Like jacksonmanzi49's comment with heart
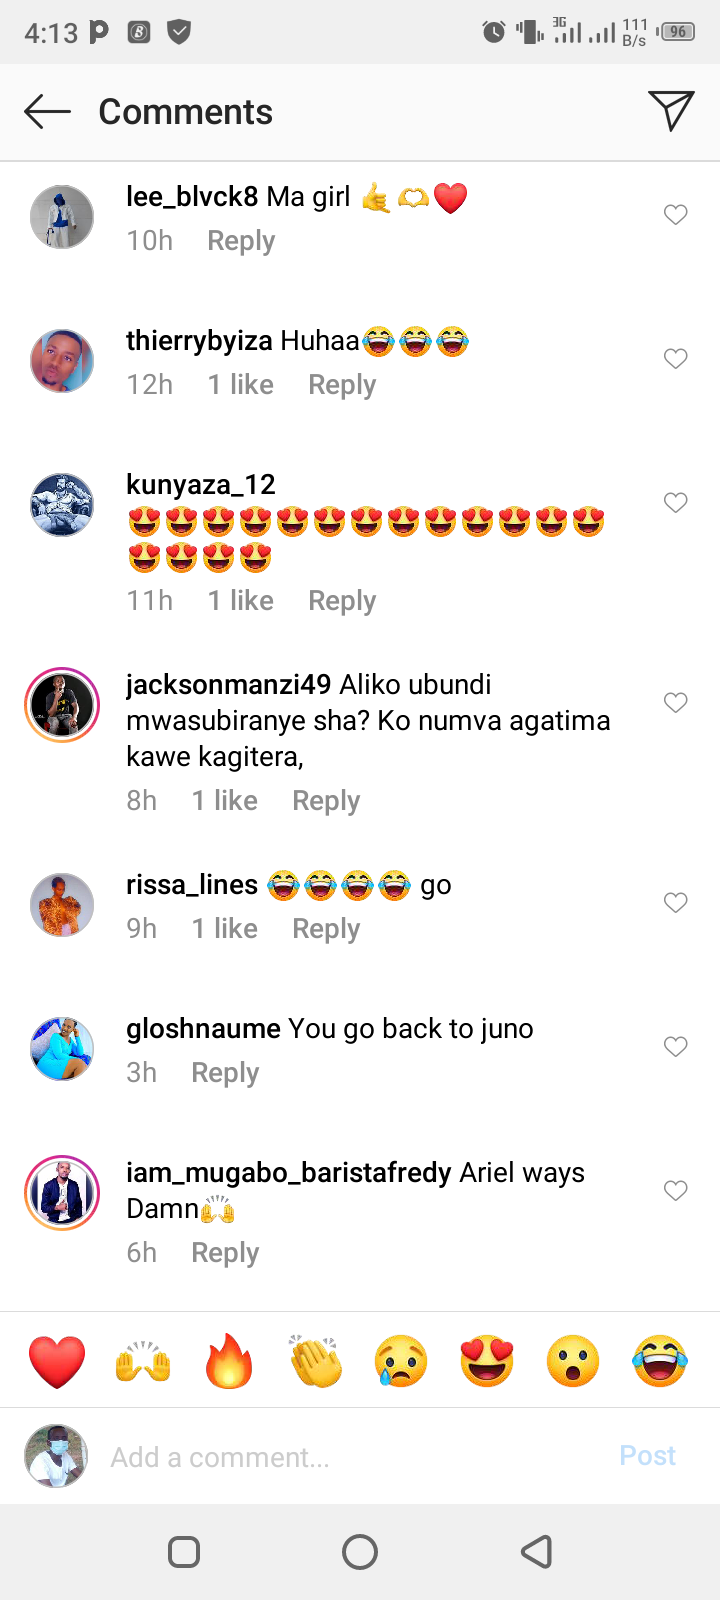The image size is (720, 1600). (676, 702)
